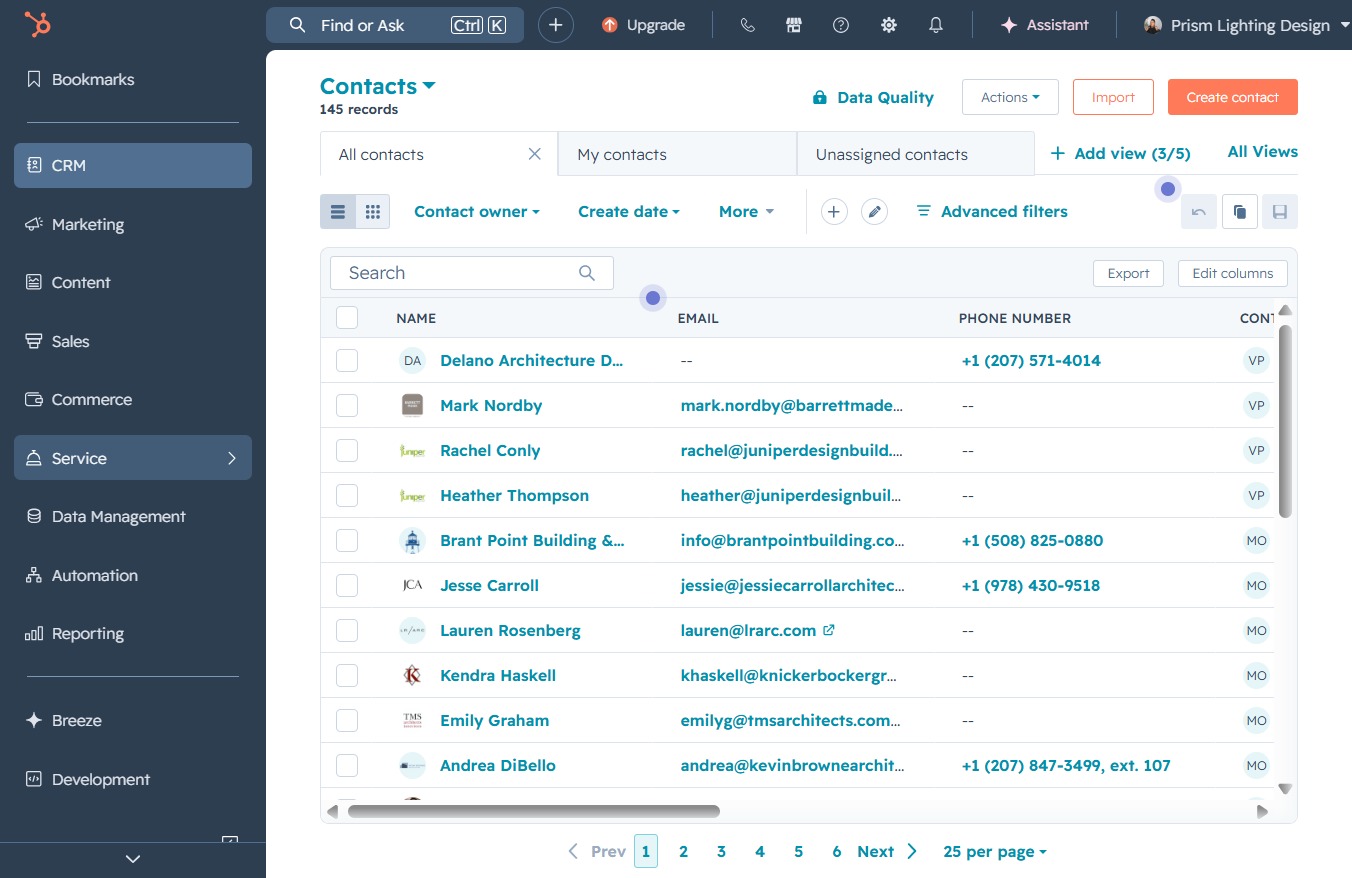This screenshot has width=1352, height=878.
Task: Save the view with floppy disk icon
Action: [x=1280, y=212]
